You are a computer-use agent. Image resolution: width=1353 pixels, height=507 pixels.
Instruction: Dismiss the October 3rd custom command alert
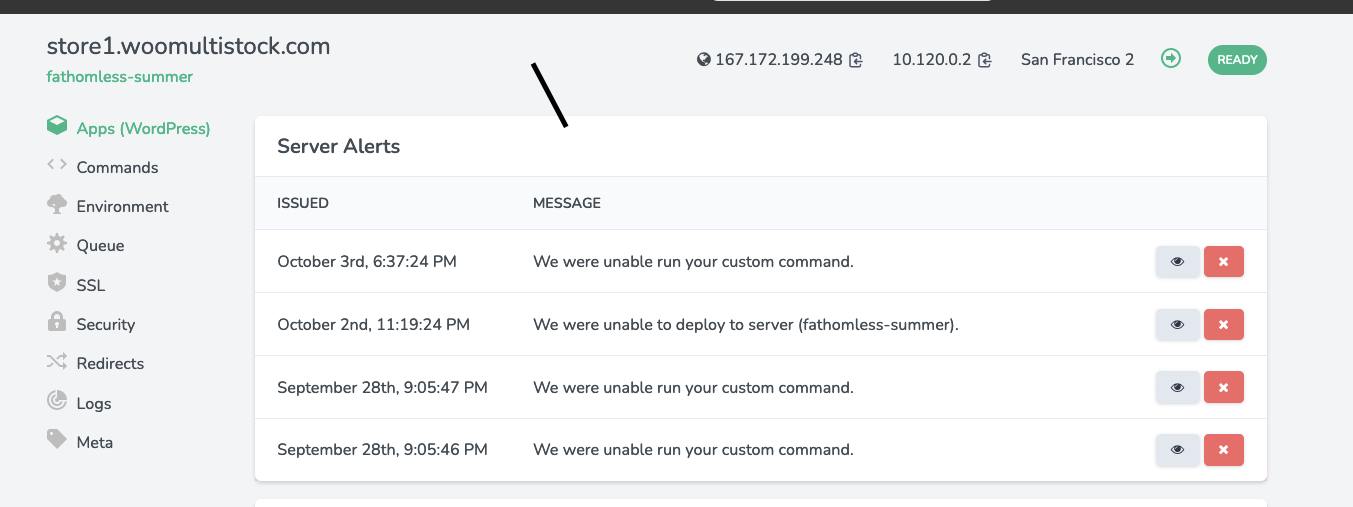[x=1223, y=262]
